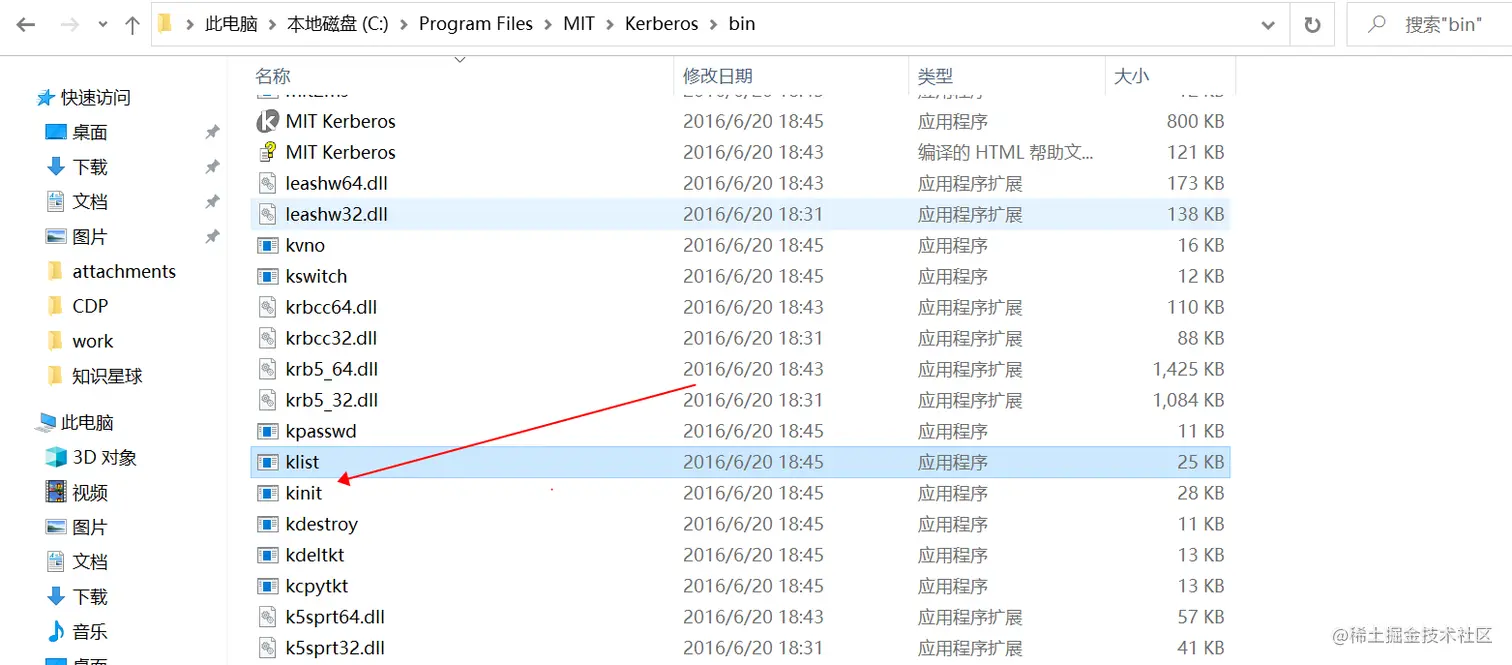Open 下载 under quick access
The image size is (1512, 665).
click(x=90, y=167)
